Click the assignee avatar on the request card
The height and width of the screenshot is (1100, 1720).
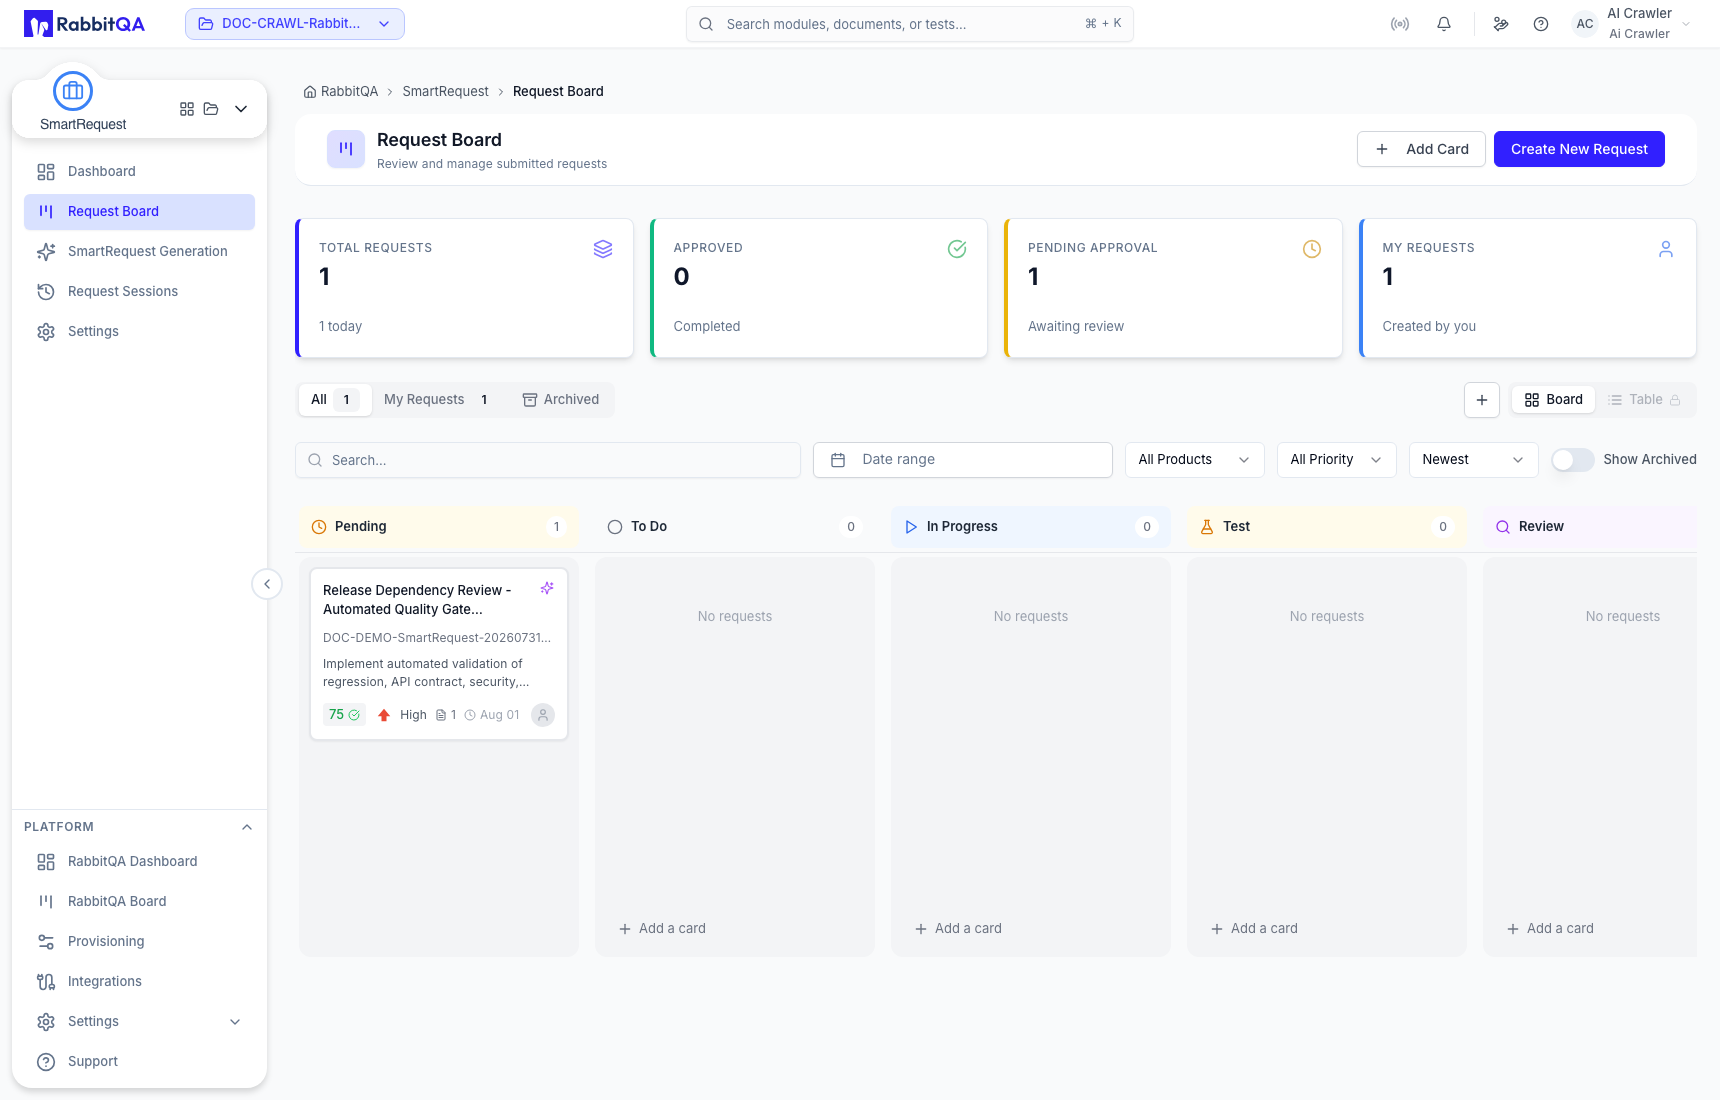coord(543,715)
